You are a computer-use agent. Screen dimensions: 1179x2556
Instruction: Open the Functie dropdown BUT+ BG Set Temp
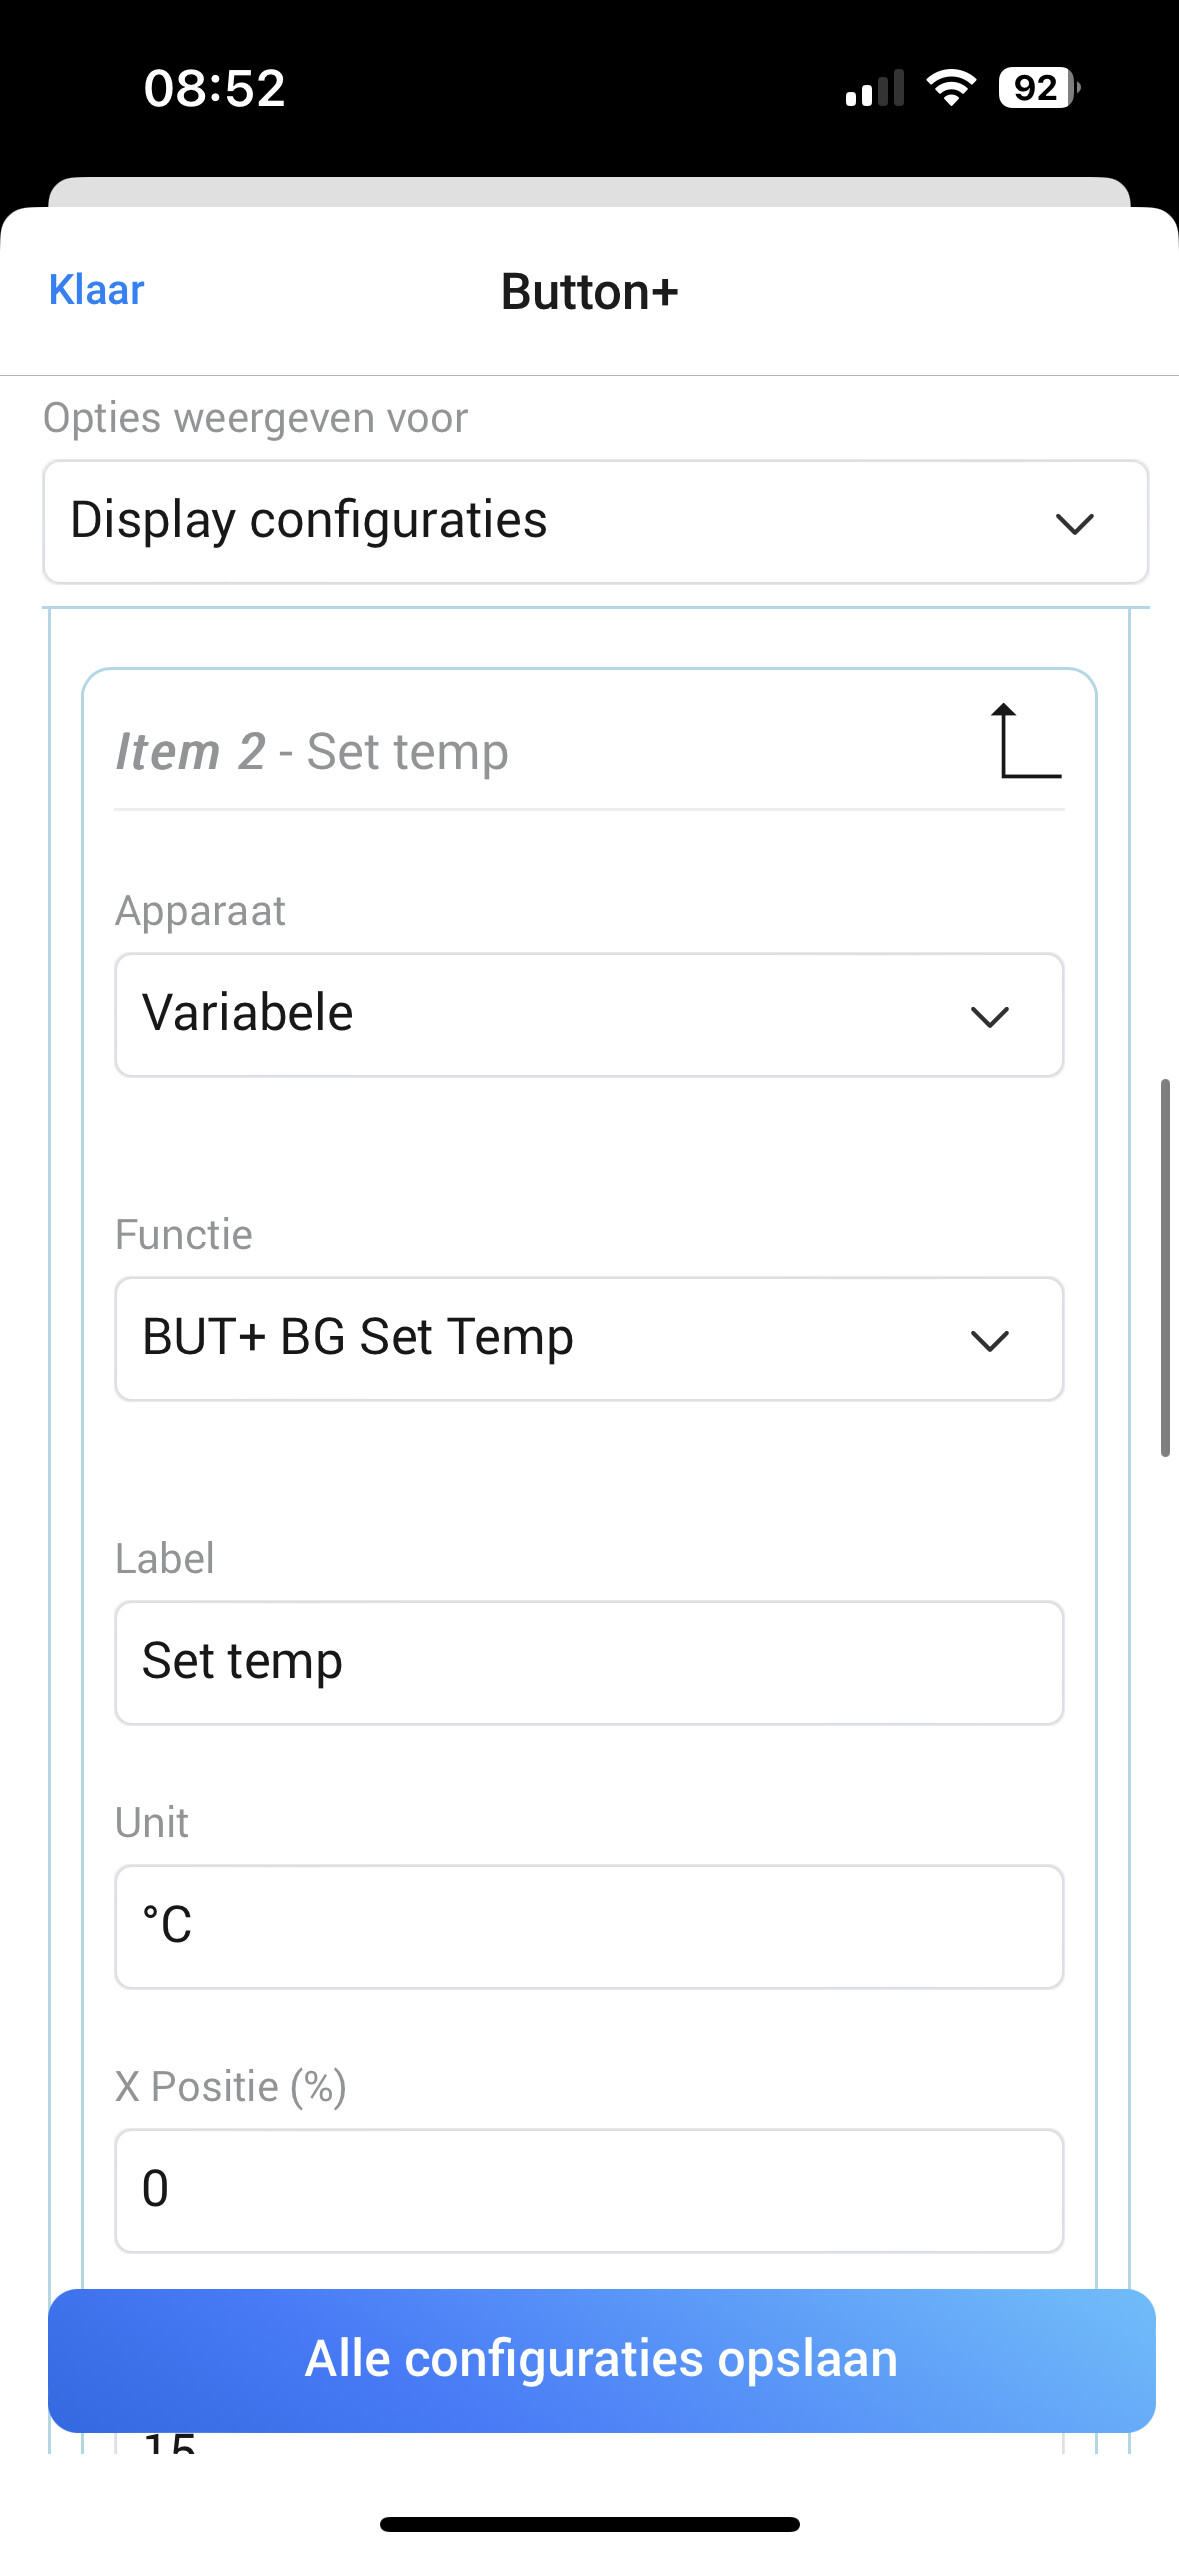pyautogui.click(x=589, y=1339)
